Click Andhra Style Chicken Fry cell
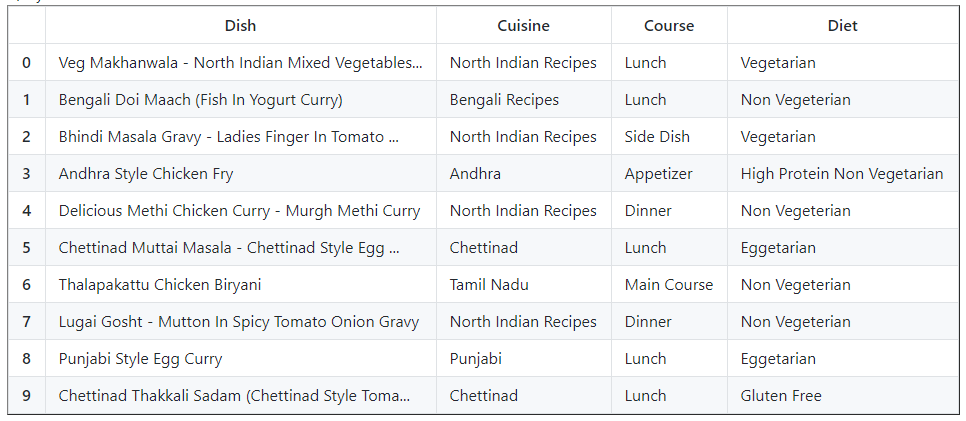The image size is (966, 421). [146, 174]
